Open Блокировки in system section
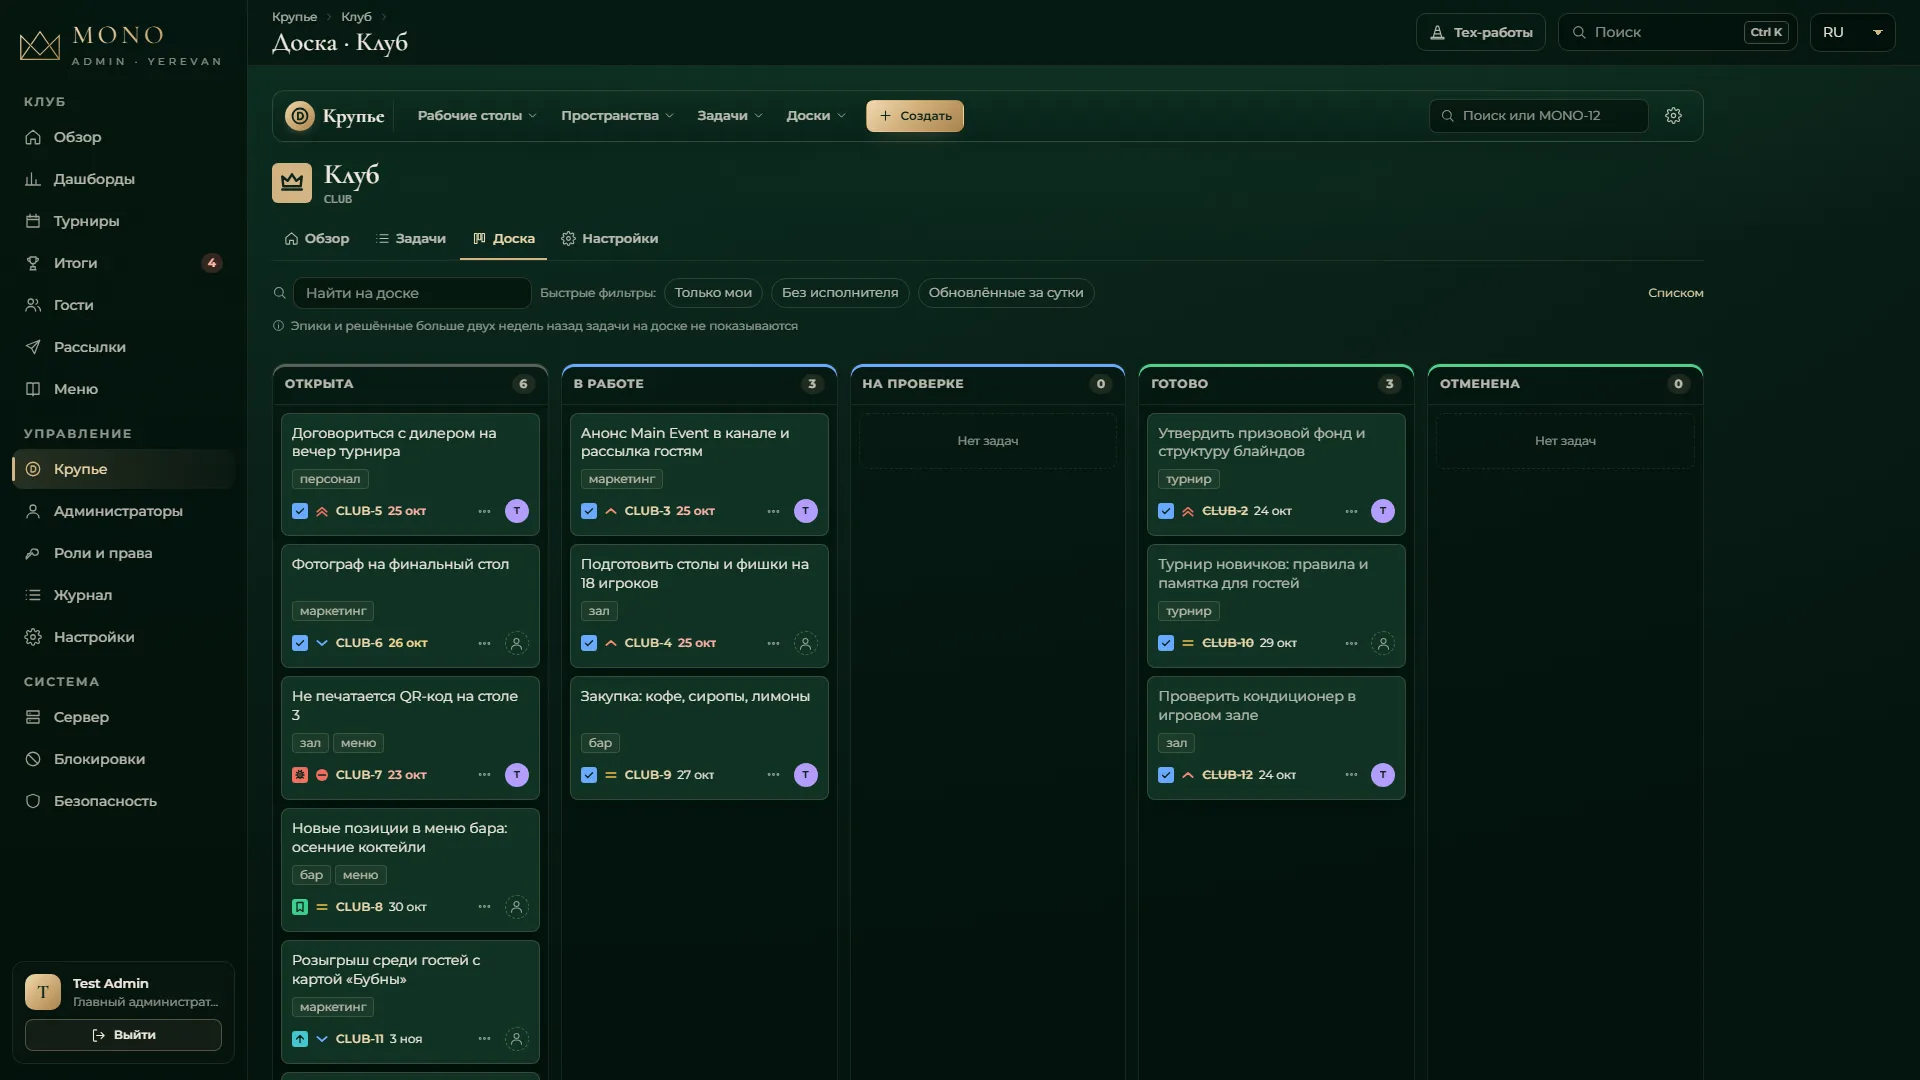 [x=123, y=759]
